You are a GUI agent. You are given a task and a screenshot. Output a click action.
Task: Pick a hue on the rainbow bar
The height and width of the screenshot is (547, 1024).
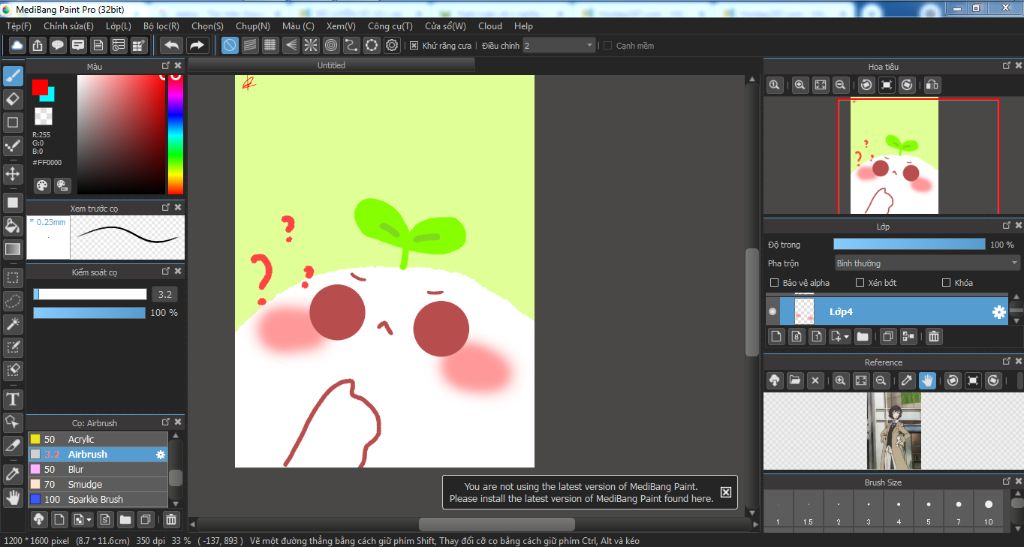pyautogui.click(x=175, y=134)
